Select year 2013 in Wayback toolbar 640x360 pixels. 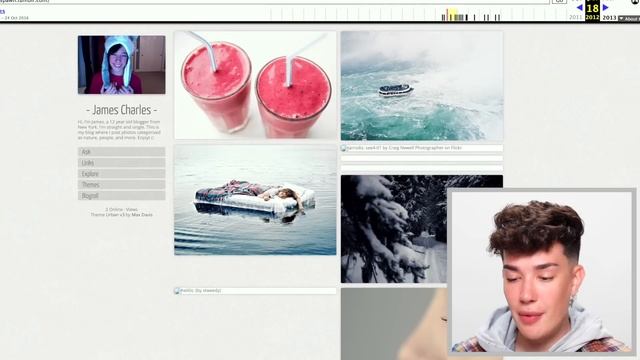click(609, 18)
